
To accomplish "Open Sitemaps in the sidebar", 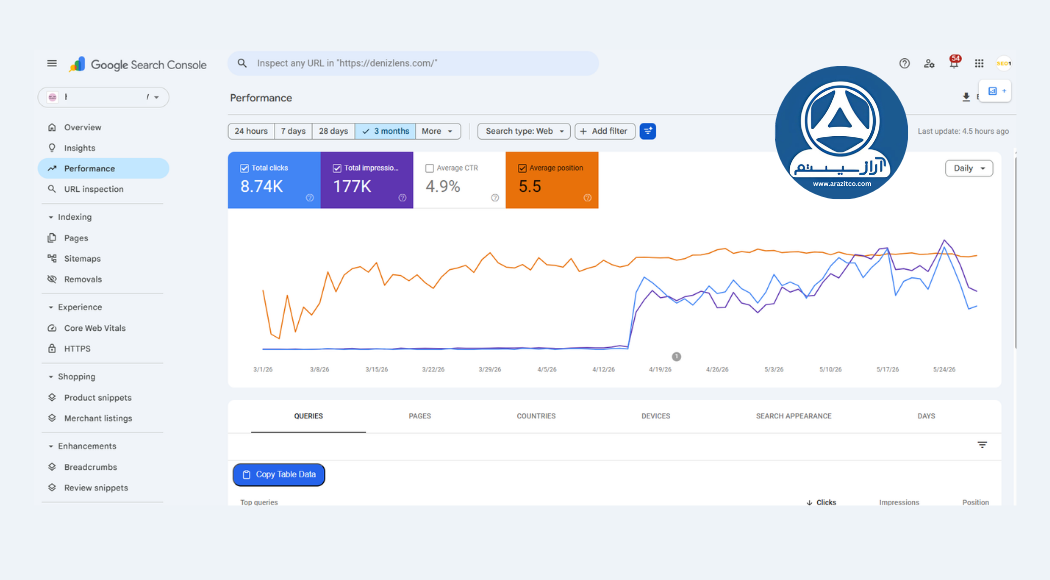I will coord(103,259).
